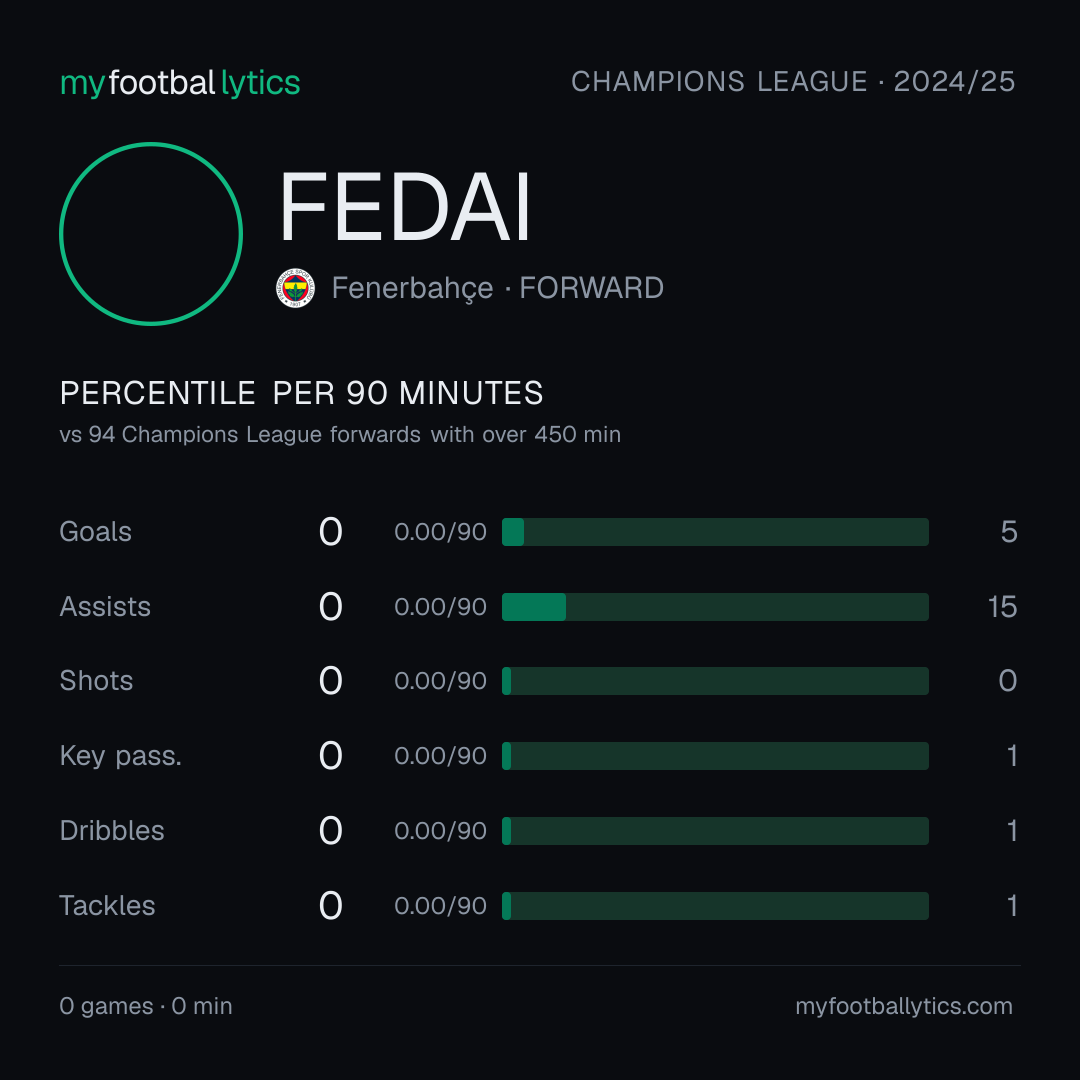
Task: Click the FEDAI player name heading
Action: point(405,207)
